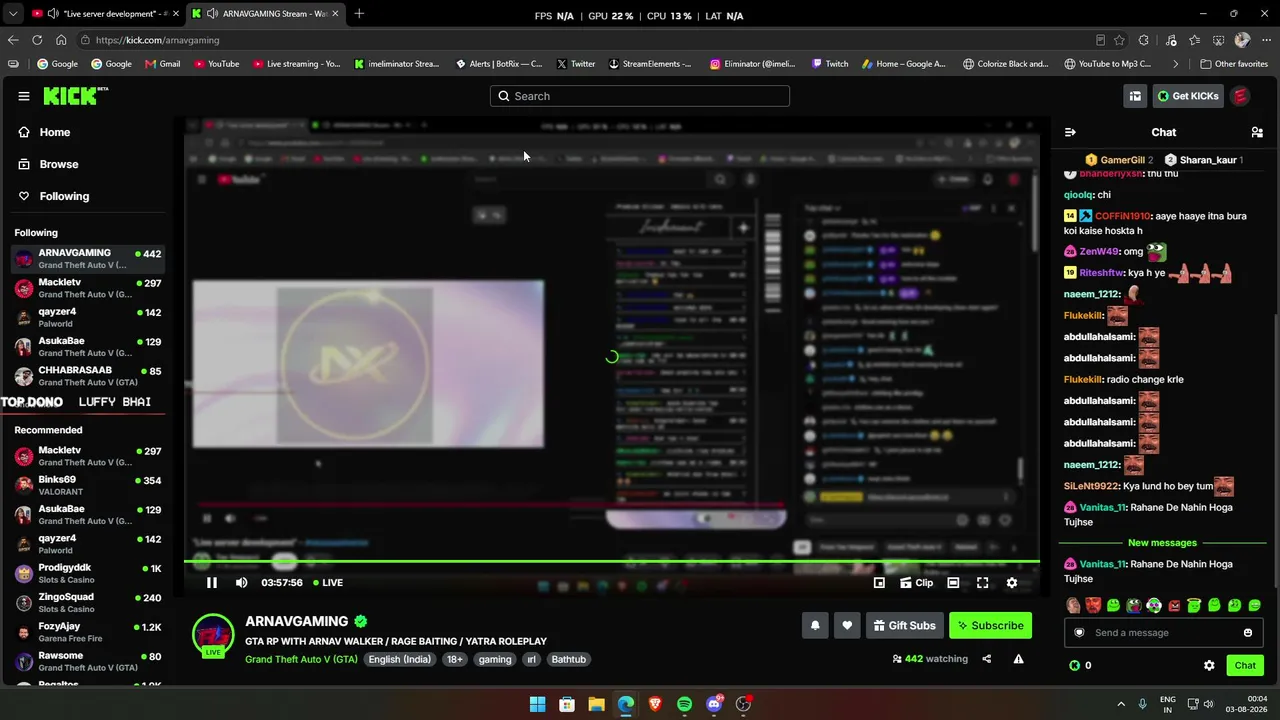
Task: Click Get KICKs button
Action: (x=1187, y=96)
